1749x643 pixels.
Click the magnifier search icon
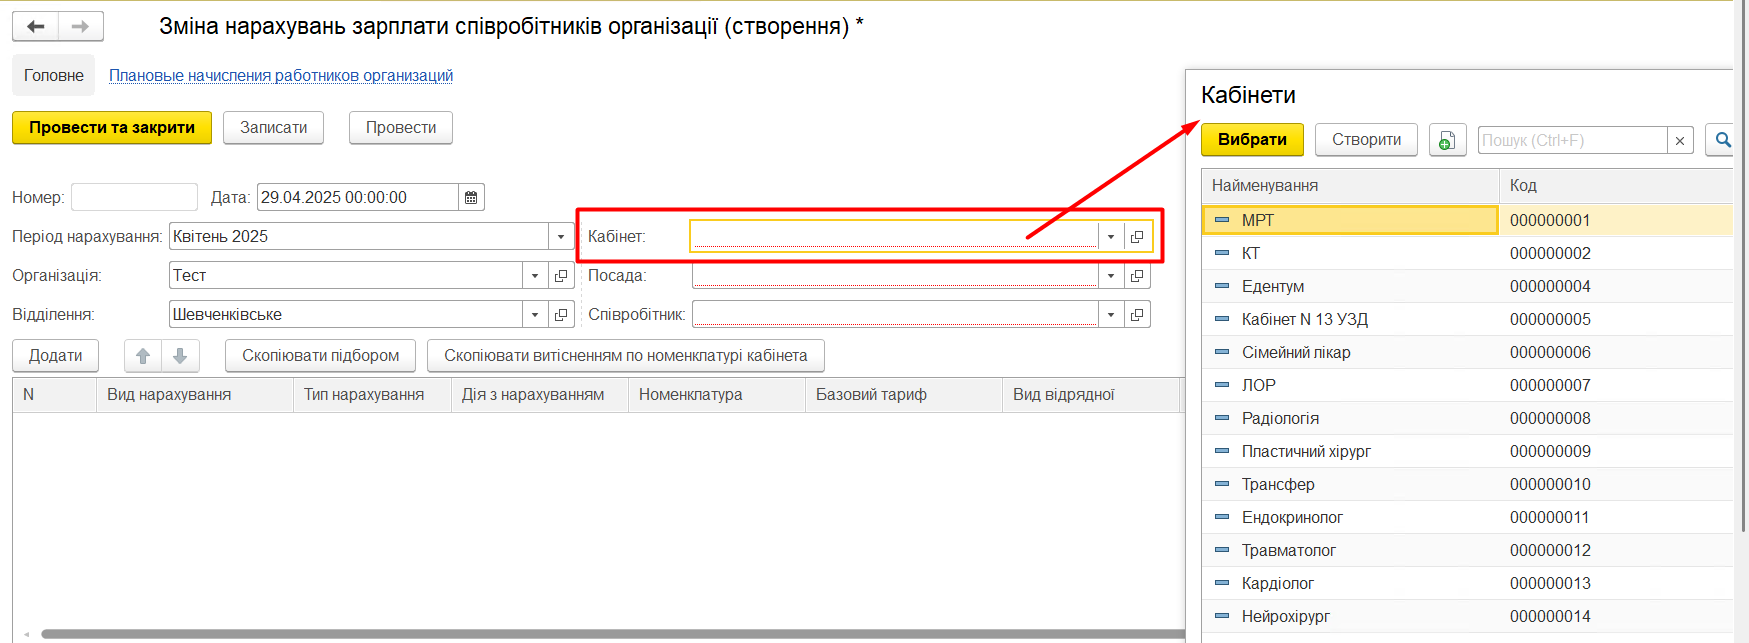pyautogui.click(x=1722, y=141)
